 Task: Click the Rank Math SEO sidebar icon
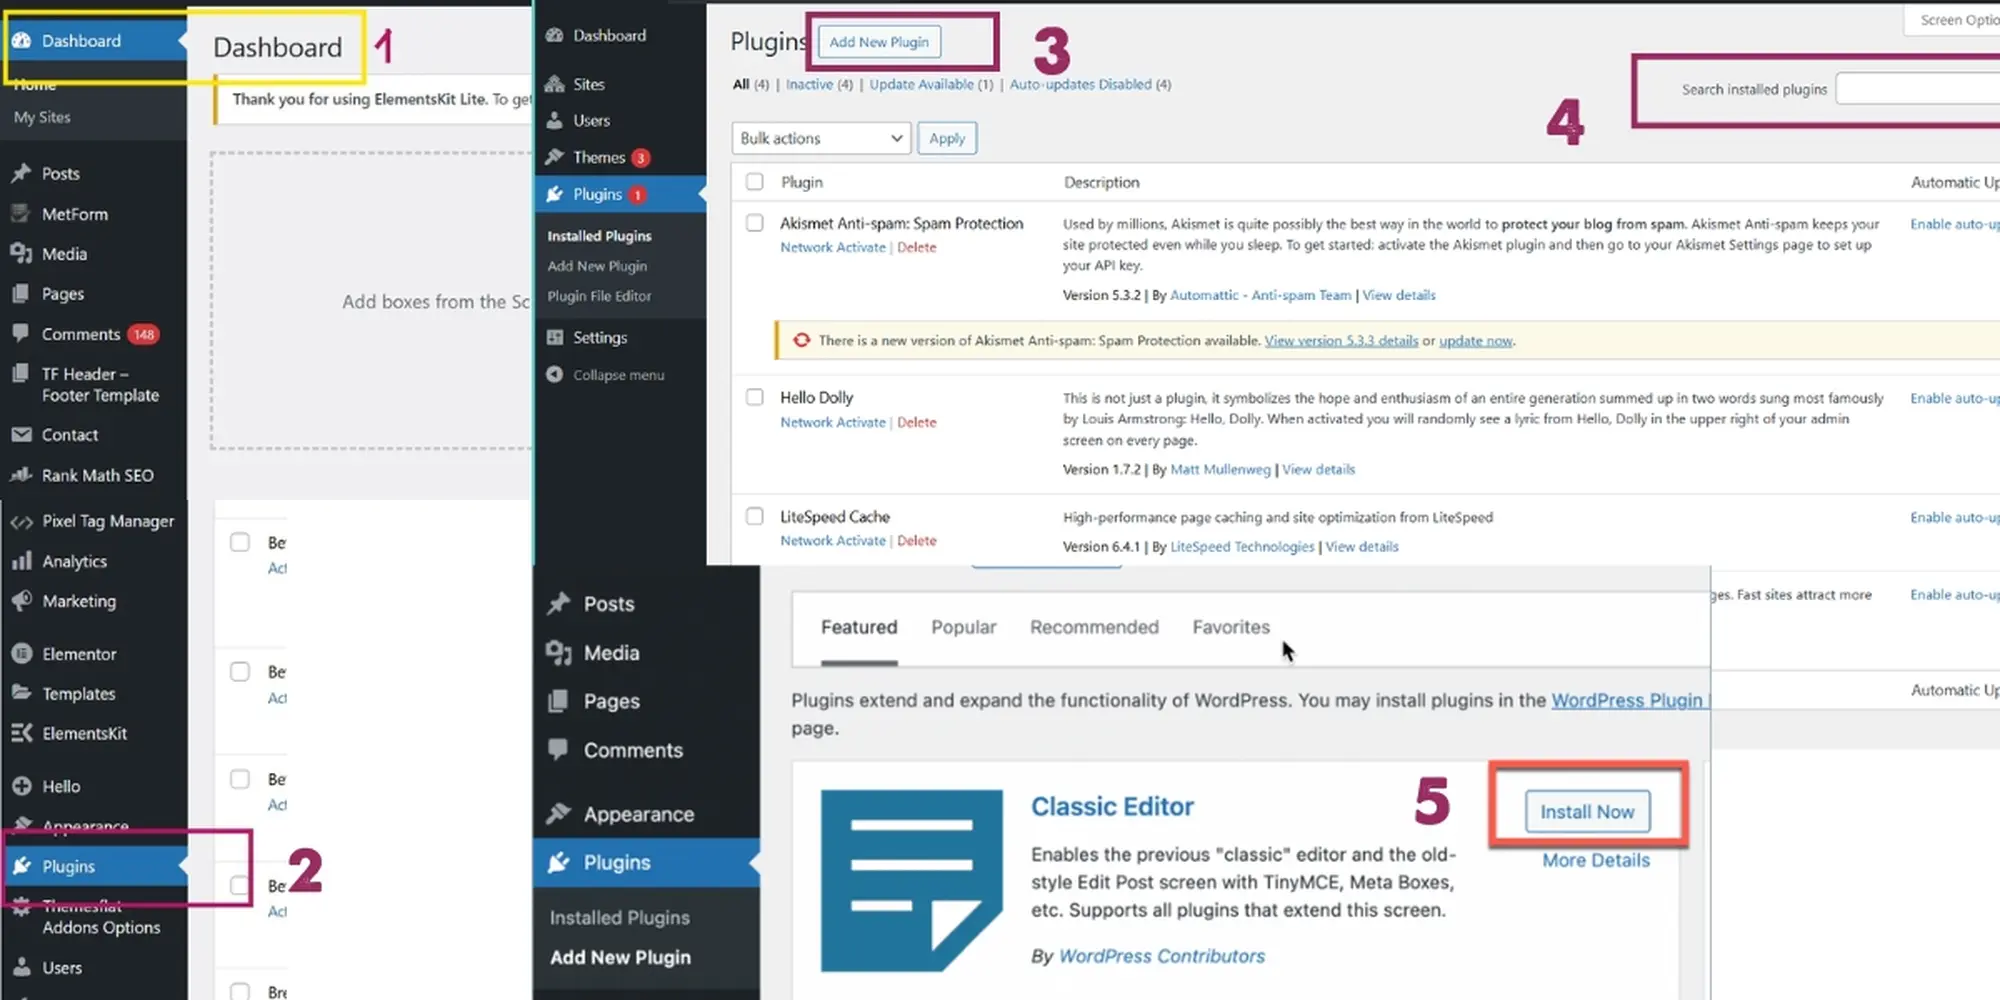click(22, 476)
